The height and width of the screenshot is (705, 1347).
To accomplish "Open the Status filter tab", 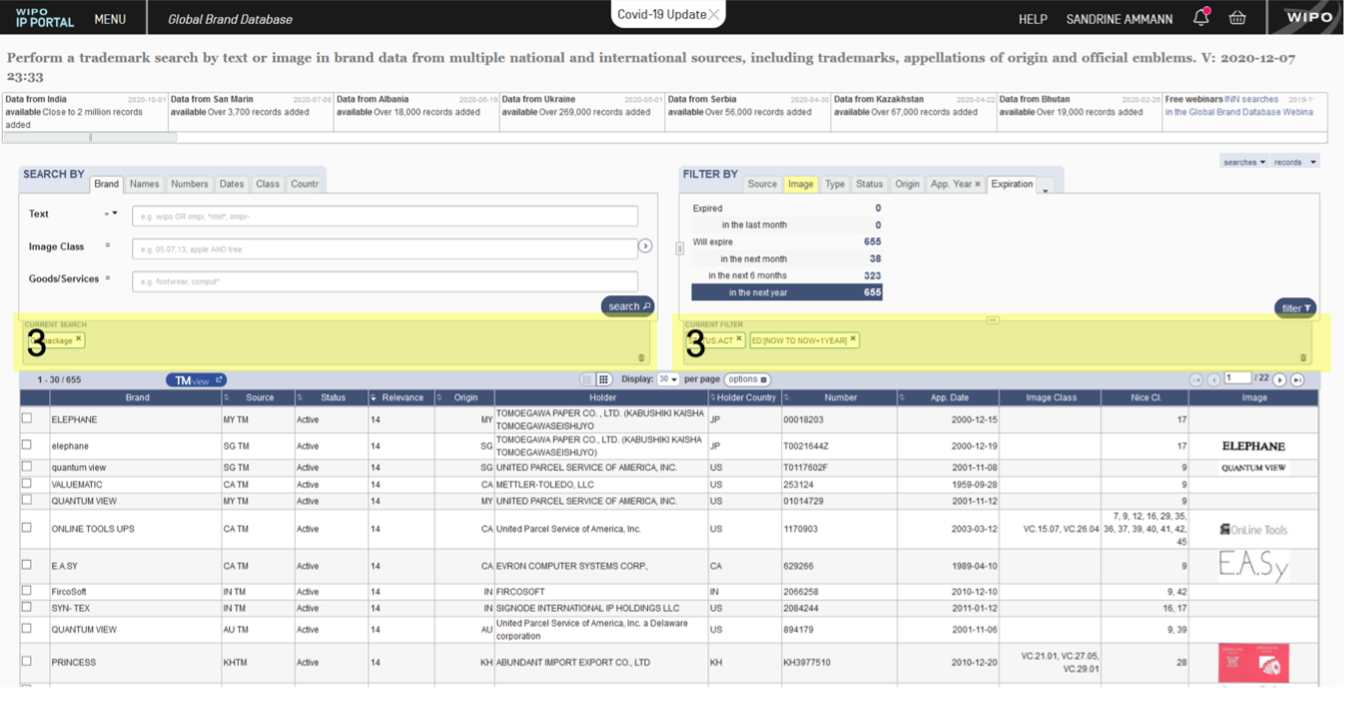I will coord(869,184).
